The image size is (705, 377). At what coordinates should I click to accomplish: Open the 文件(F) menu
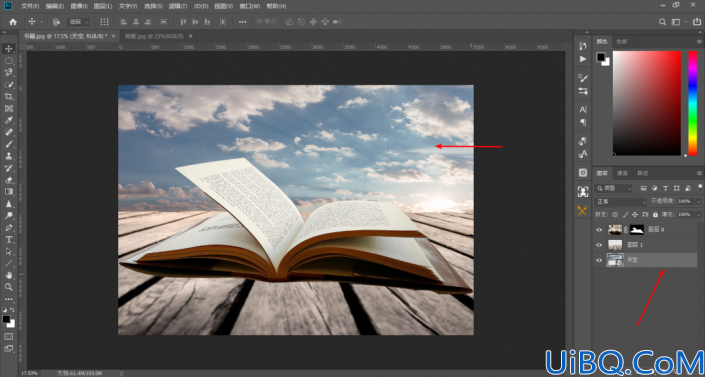click(30, 6)
